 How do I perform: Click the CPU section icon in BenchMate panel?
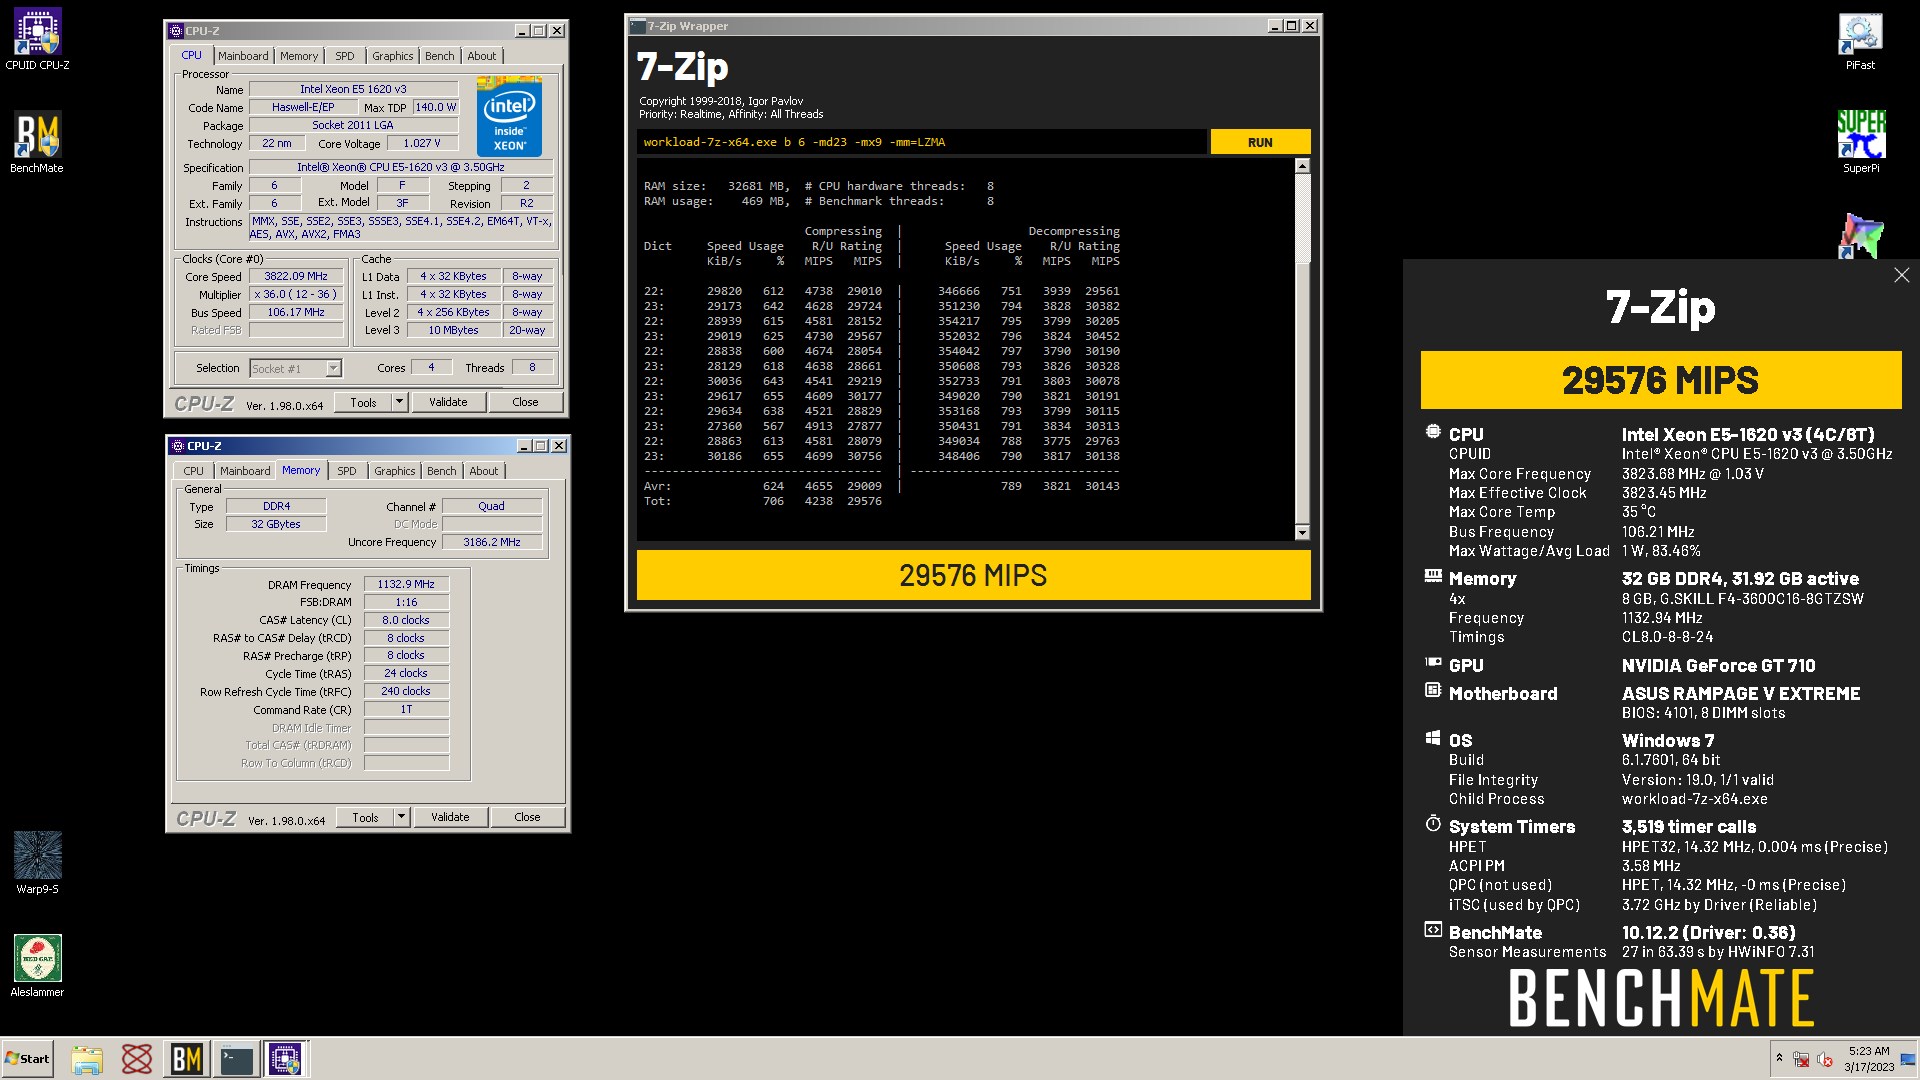[1433, 433]
